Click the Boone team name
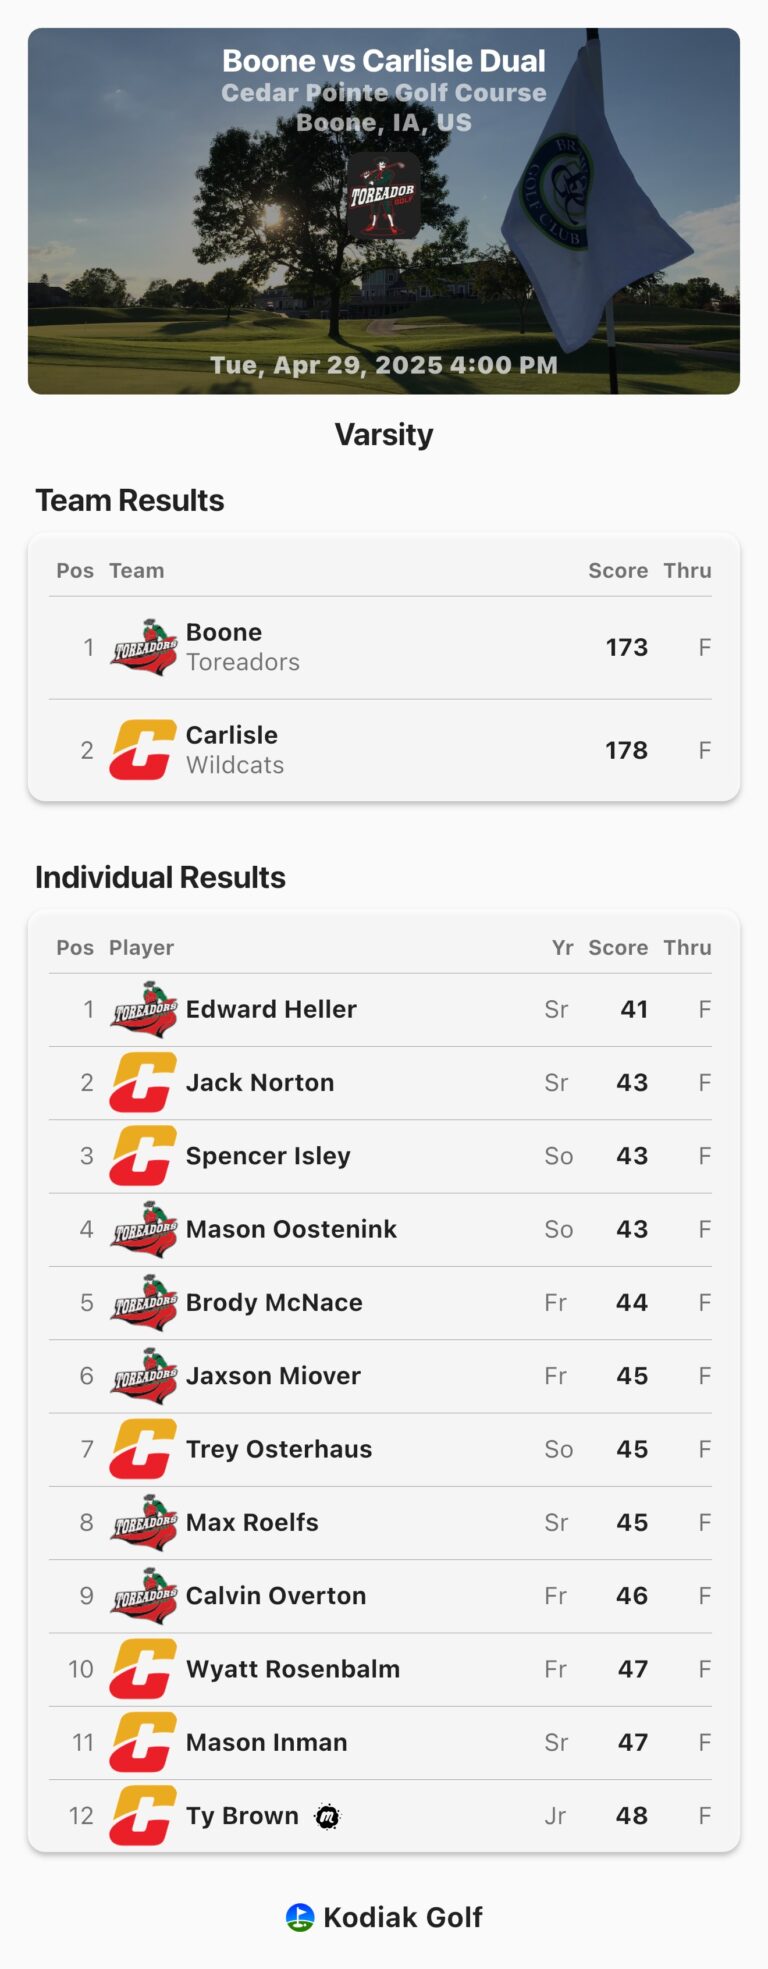768x1969 pixels. [x=224, y=633]
